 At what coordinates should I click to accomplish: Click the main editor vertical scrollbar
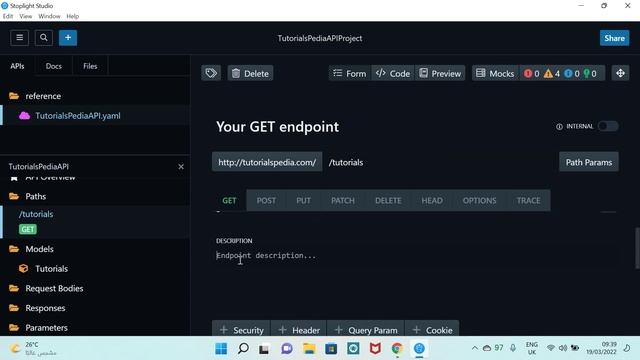point(637,248)
